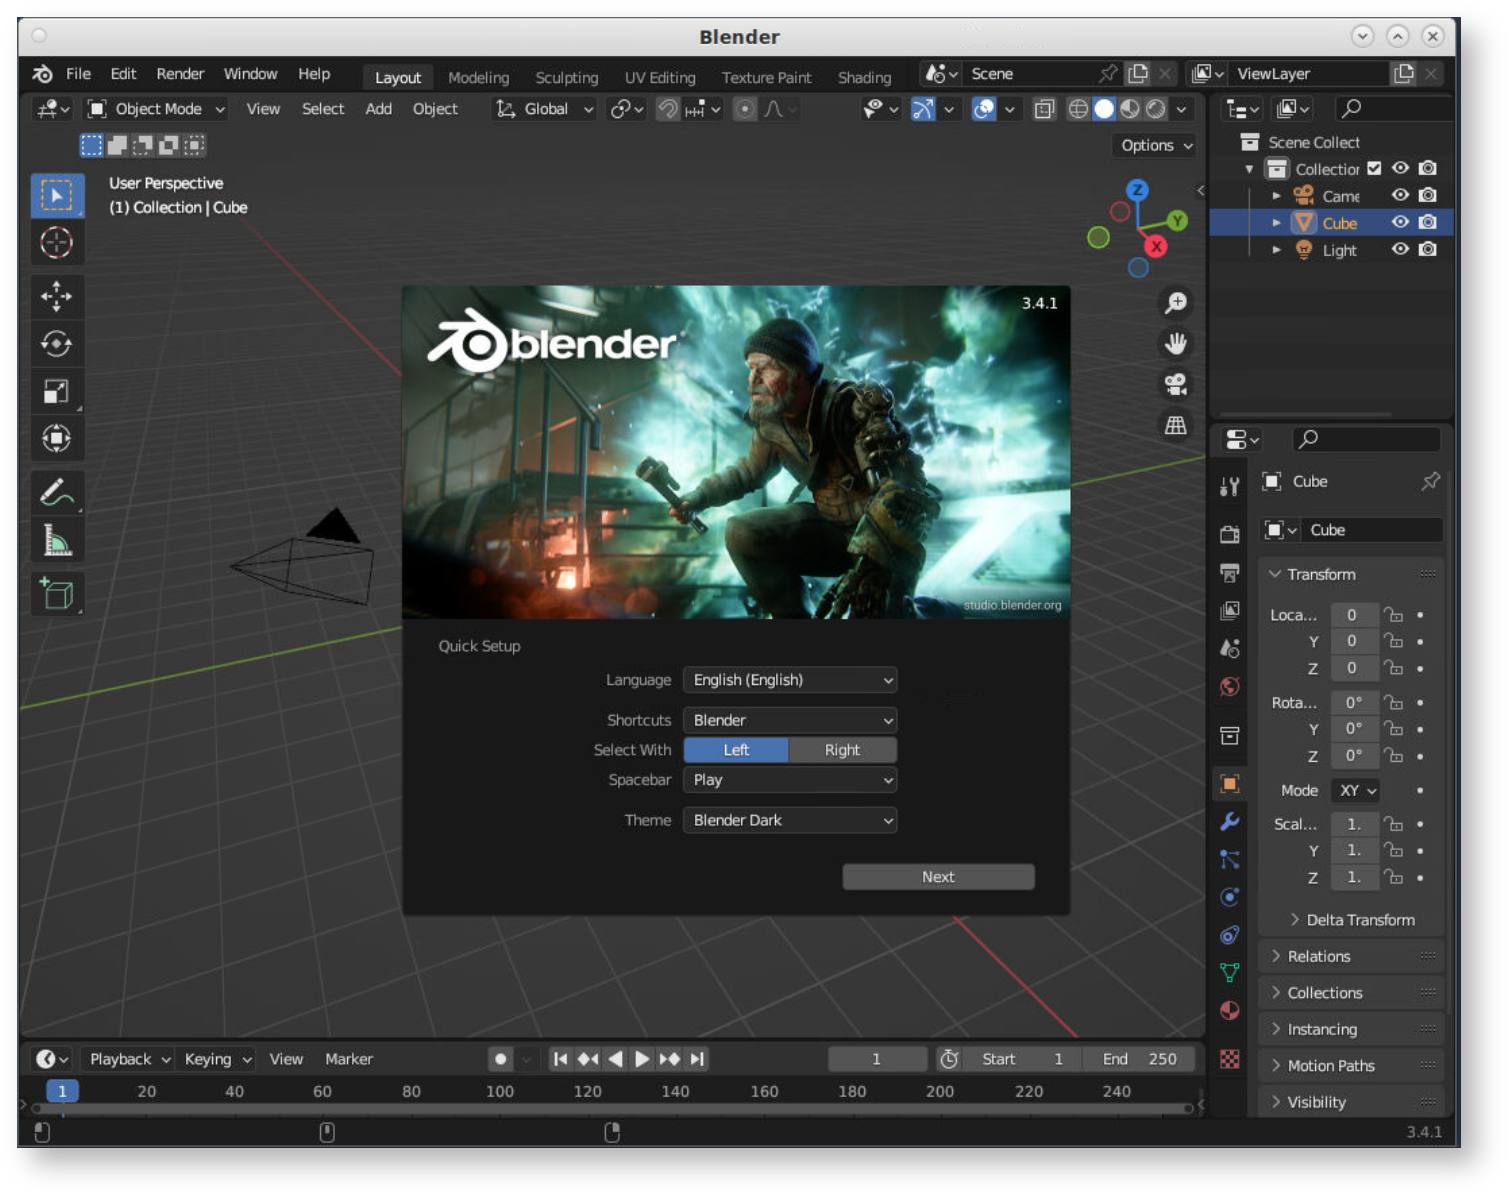This screenshot has height=1196, width=1509.
Task: Switch to the Sculpting workspace tab
Action: [x=566, y=77]
